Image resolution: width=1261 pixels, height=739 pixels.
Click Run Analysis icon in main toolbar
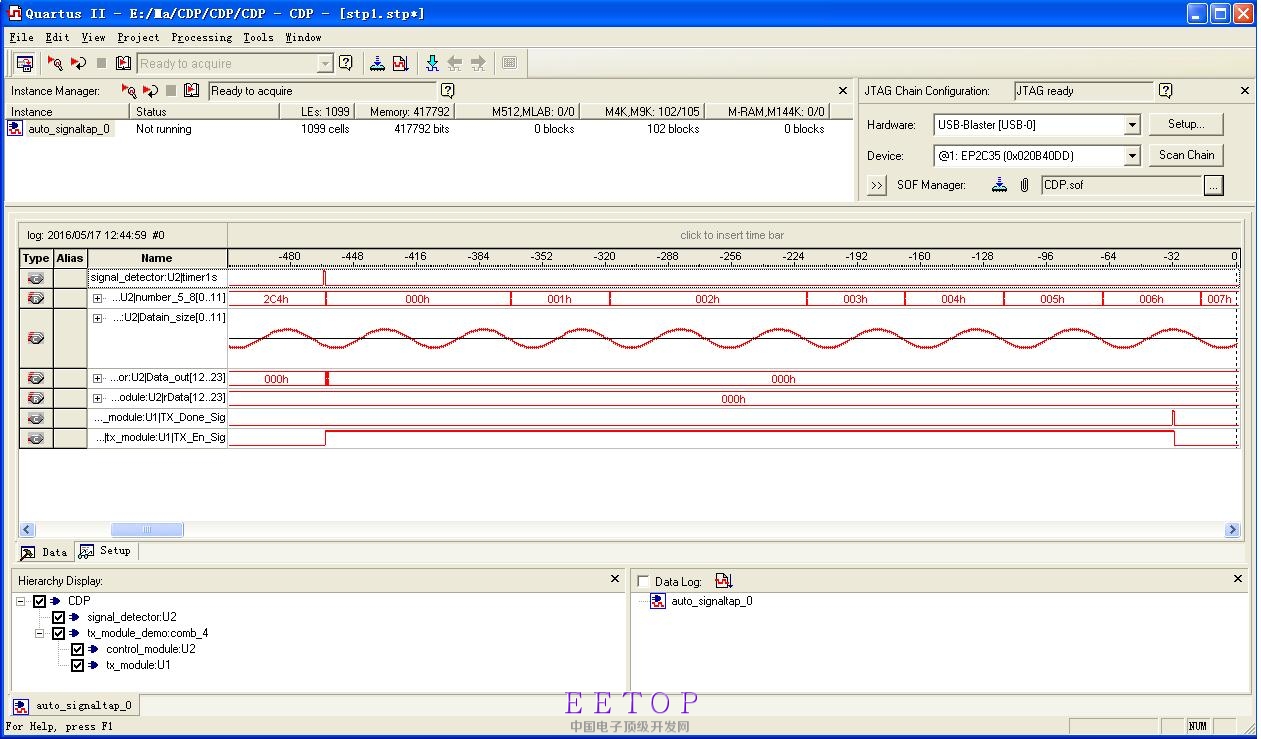click(55, 63)
